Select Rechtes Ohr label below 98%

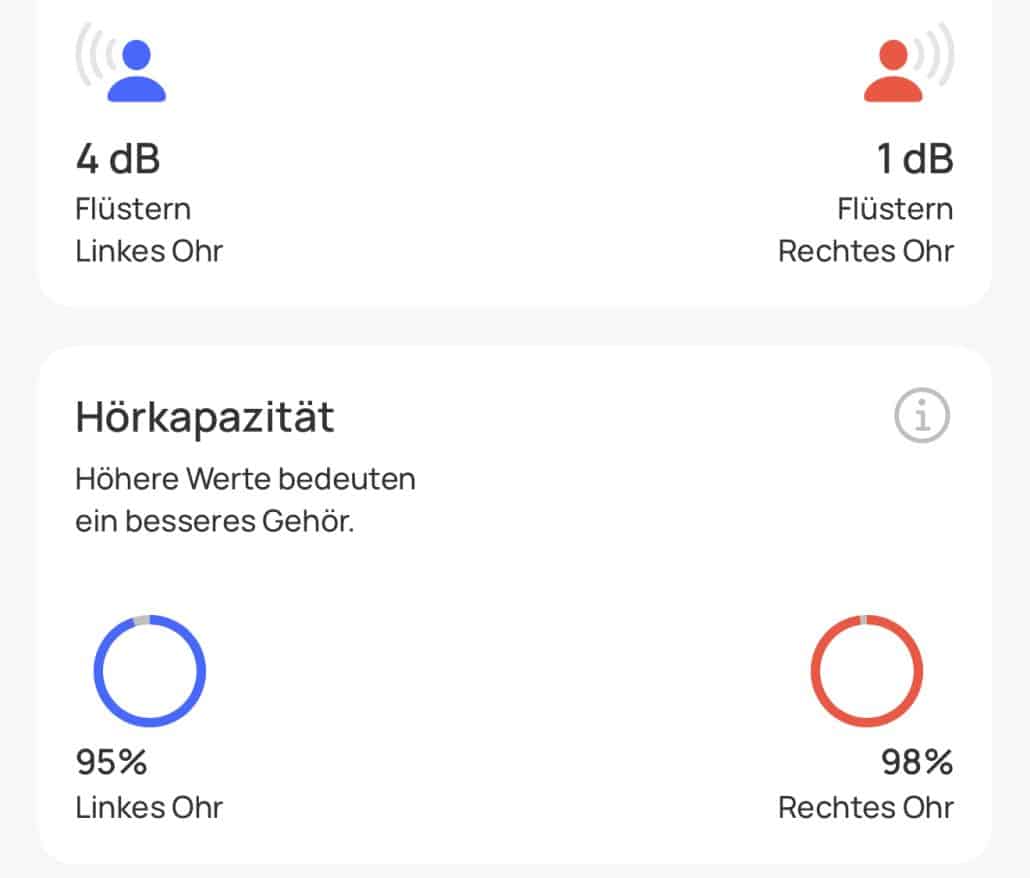[x=866, y=807]
